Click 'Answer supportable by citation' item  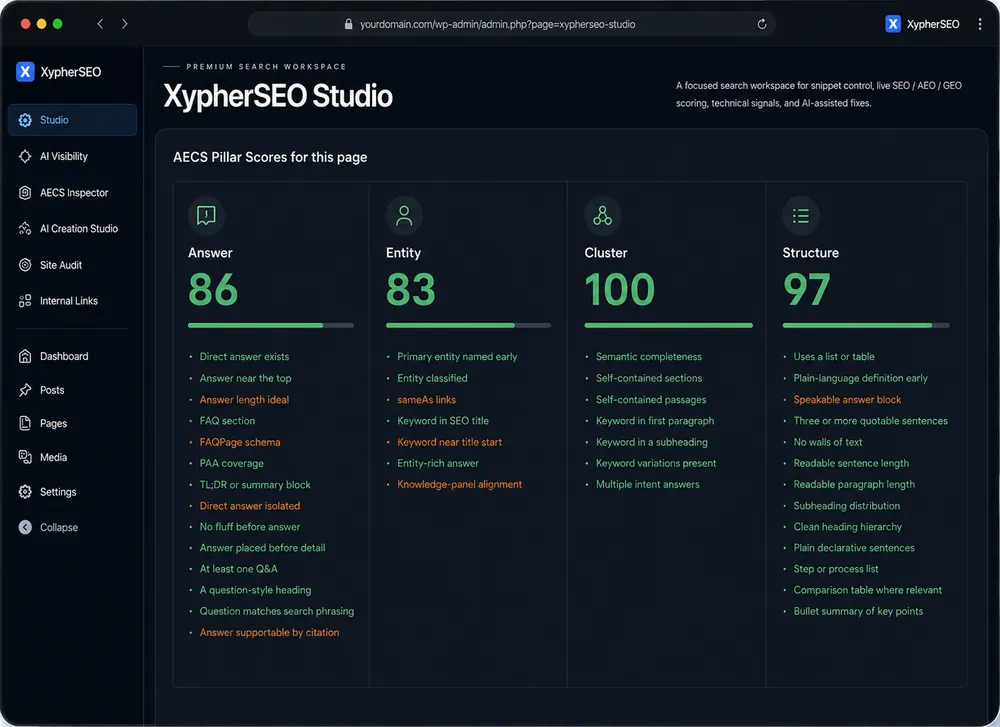click(x=269, y=632)
